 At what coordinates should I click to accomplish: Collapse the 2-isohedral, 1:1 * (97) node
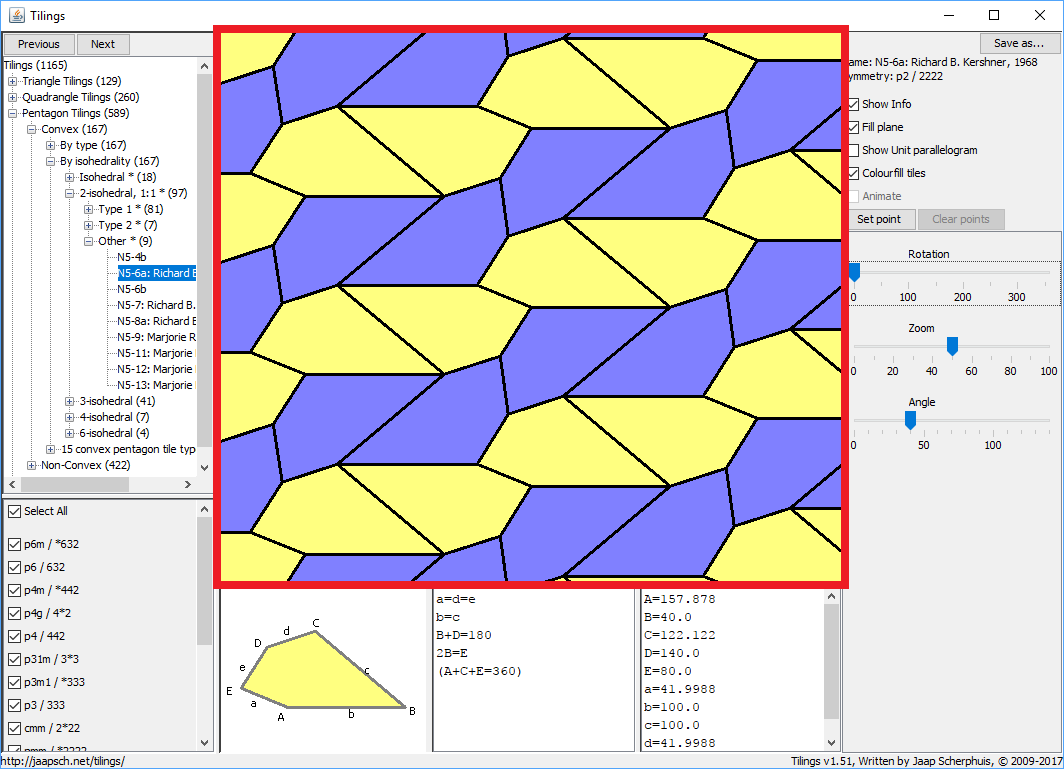(x=69, y=193)
